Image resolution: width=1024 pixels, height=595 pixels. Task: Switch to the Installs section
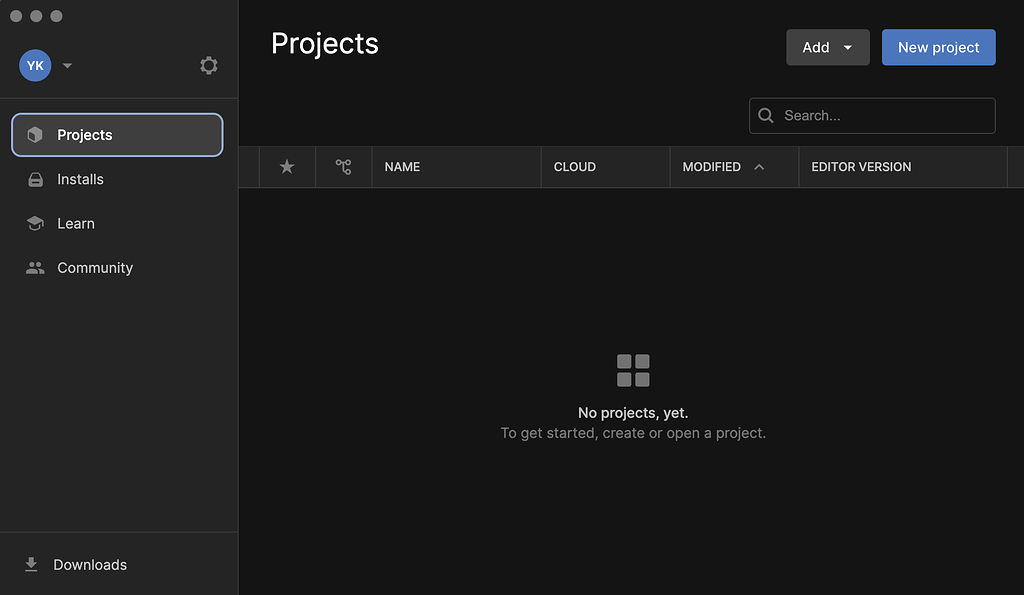point(80,180)
